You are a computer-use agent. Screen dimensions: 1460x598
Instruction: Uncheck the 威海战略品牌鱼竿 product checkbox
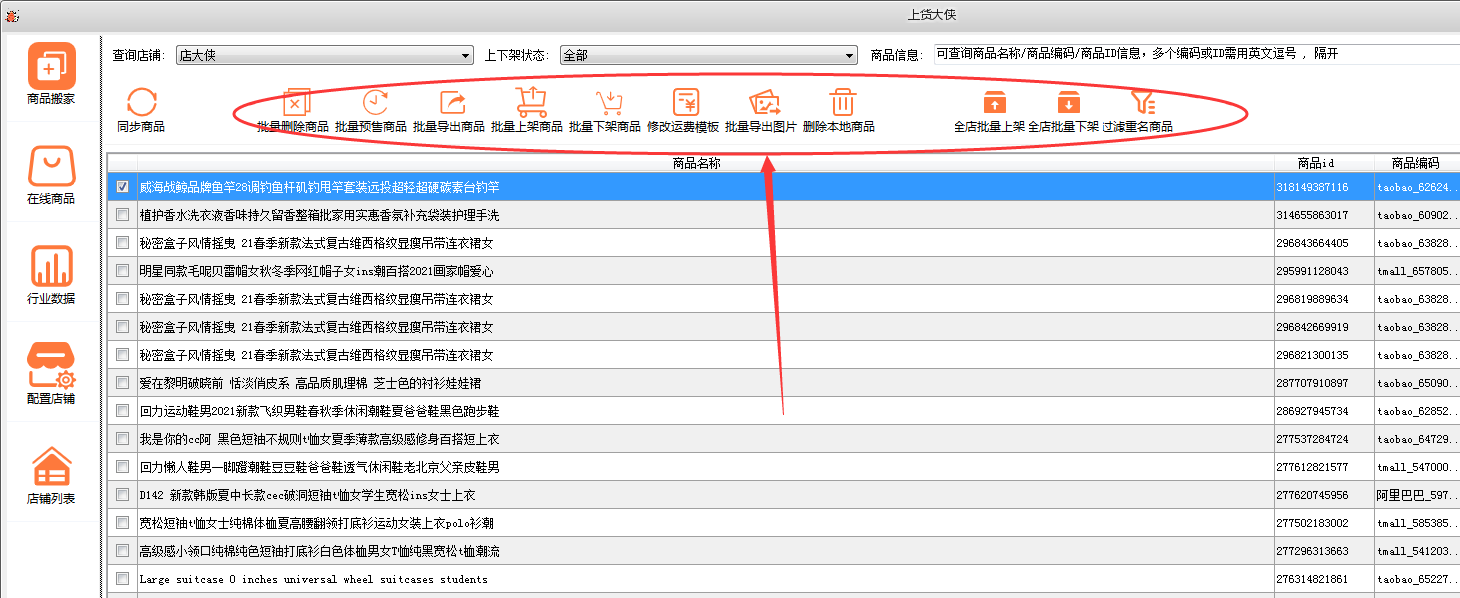(122, 187)
